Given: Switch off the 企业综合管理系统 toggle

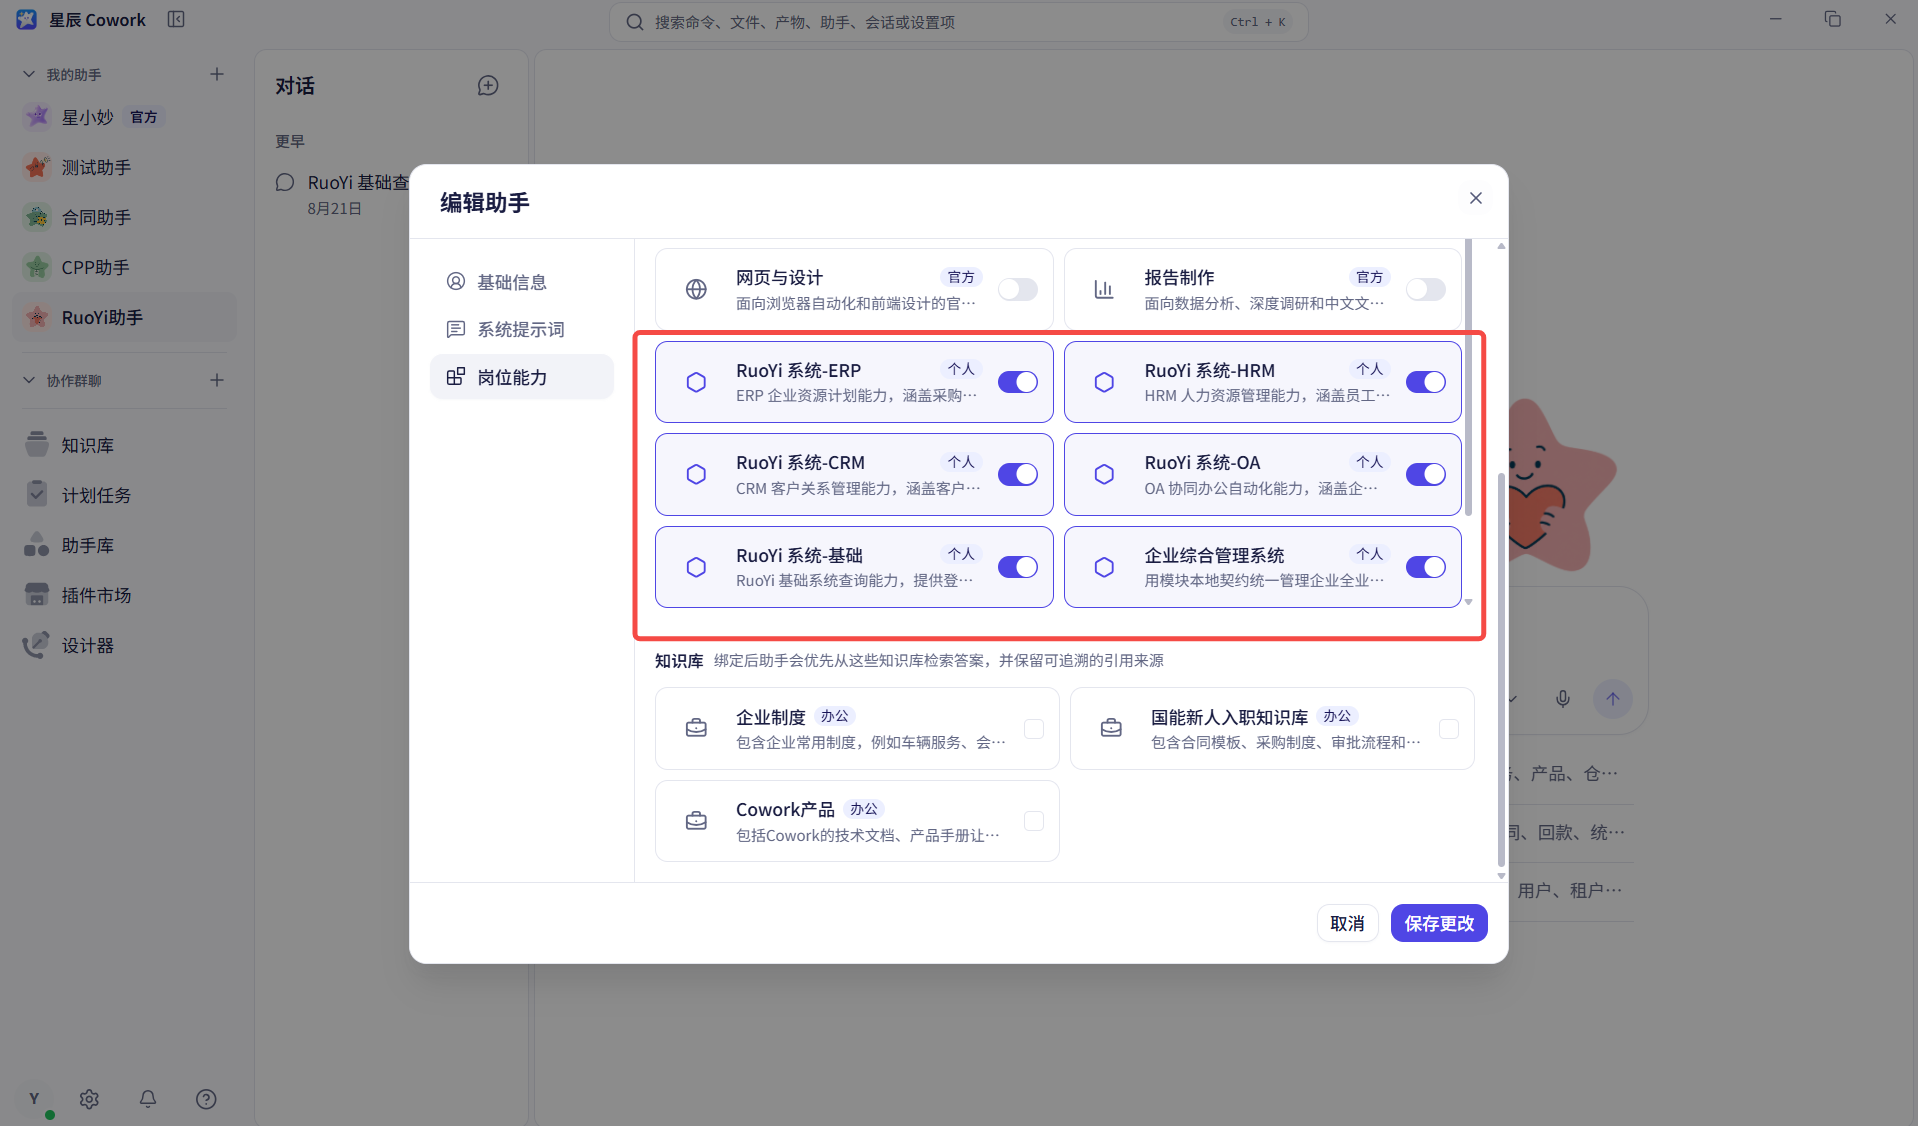Looking at the screenshot, I should tap(1426, 567).
